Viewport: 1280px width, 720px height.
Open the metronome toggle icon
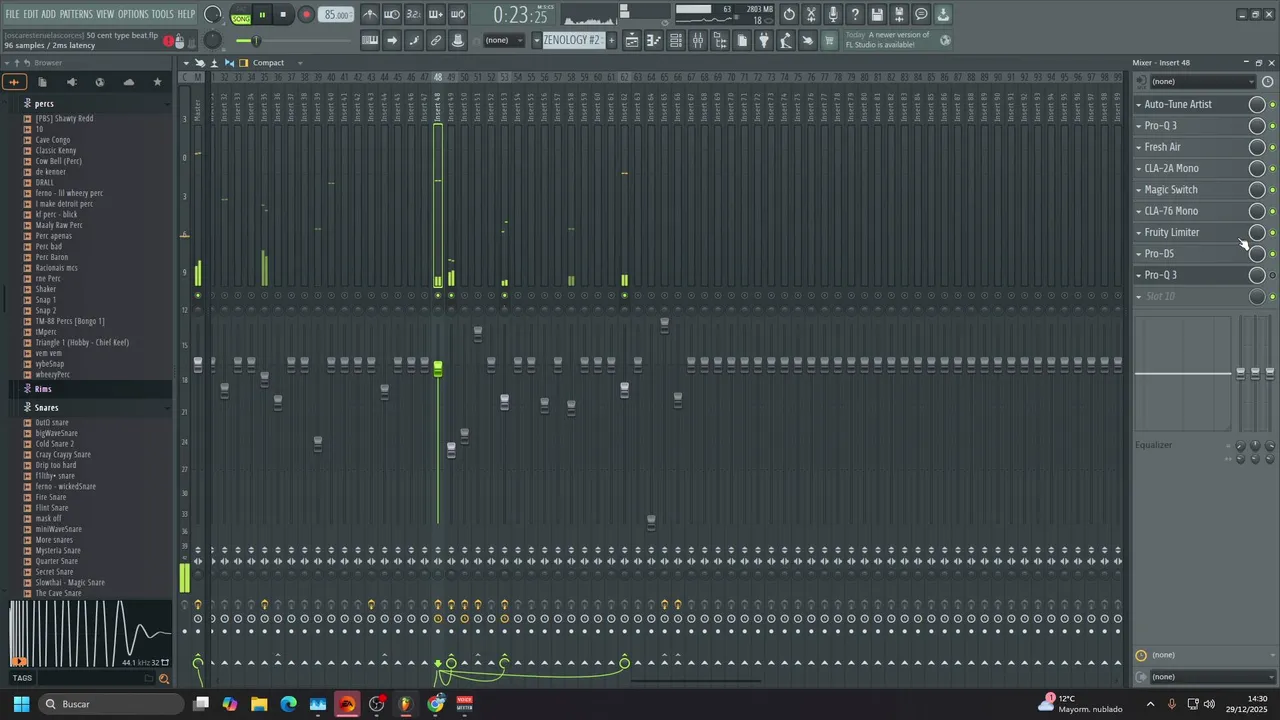[x=370, y=15]
